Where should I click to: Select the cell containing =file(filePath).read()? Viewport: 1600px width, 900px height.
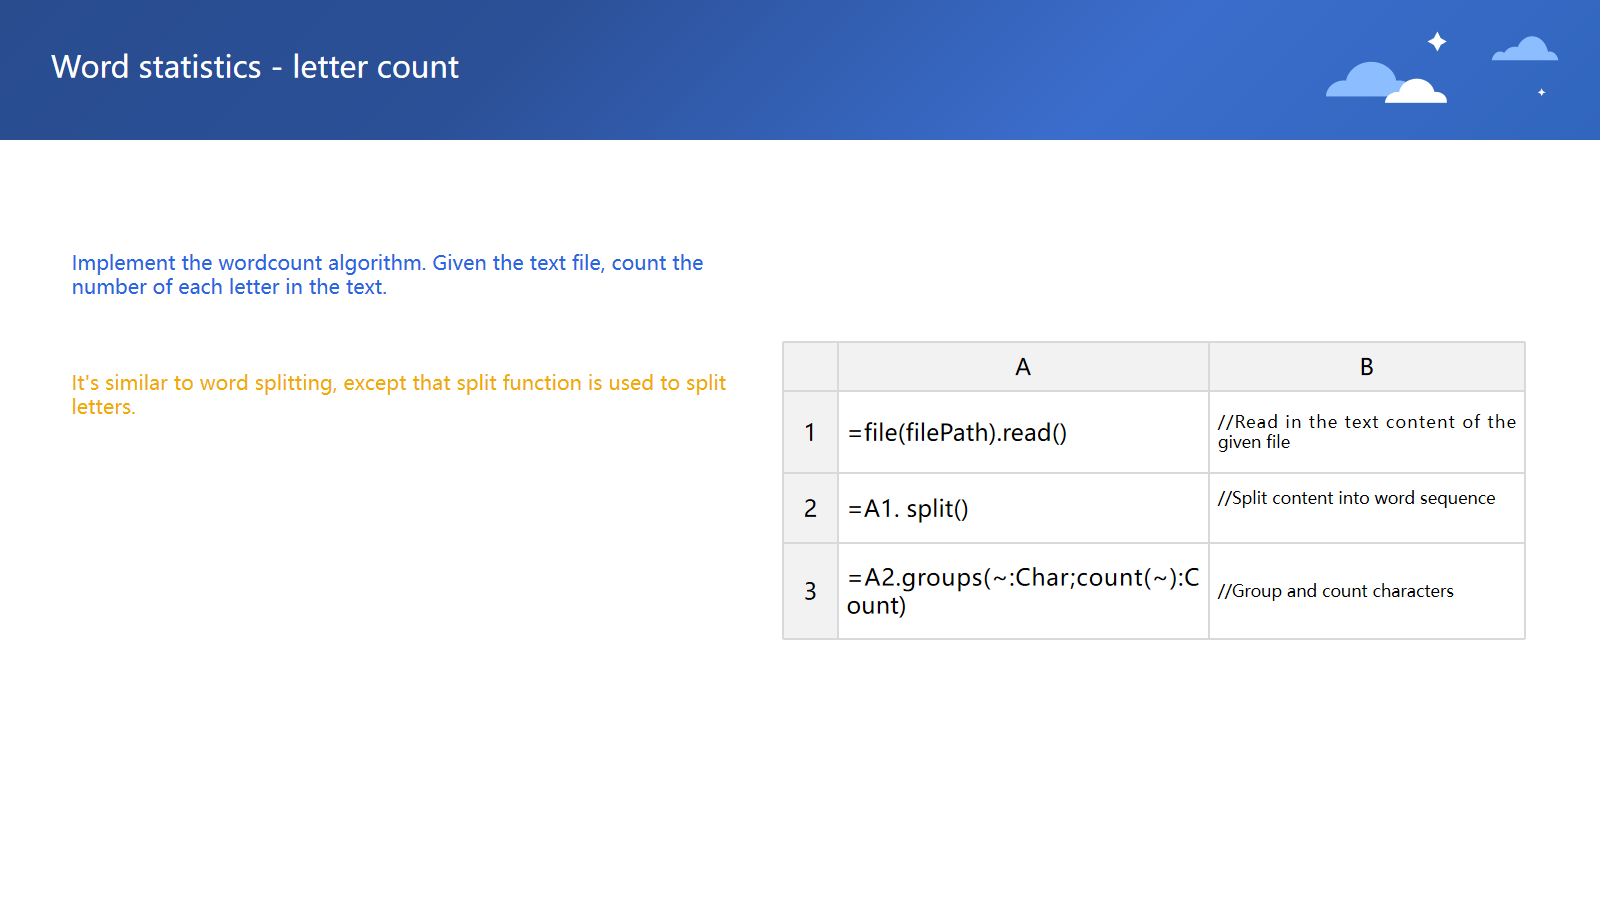coord(1022,432)
